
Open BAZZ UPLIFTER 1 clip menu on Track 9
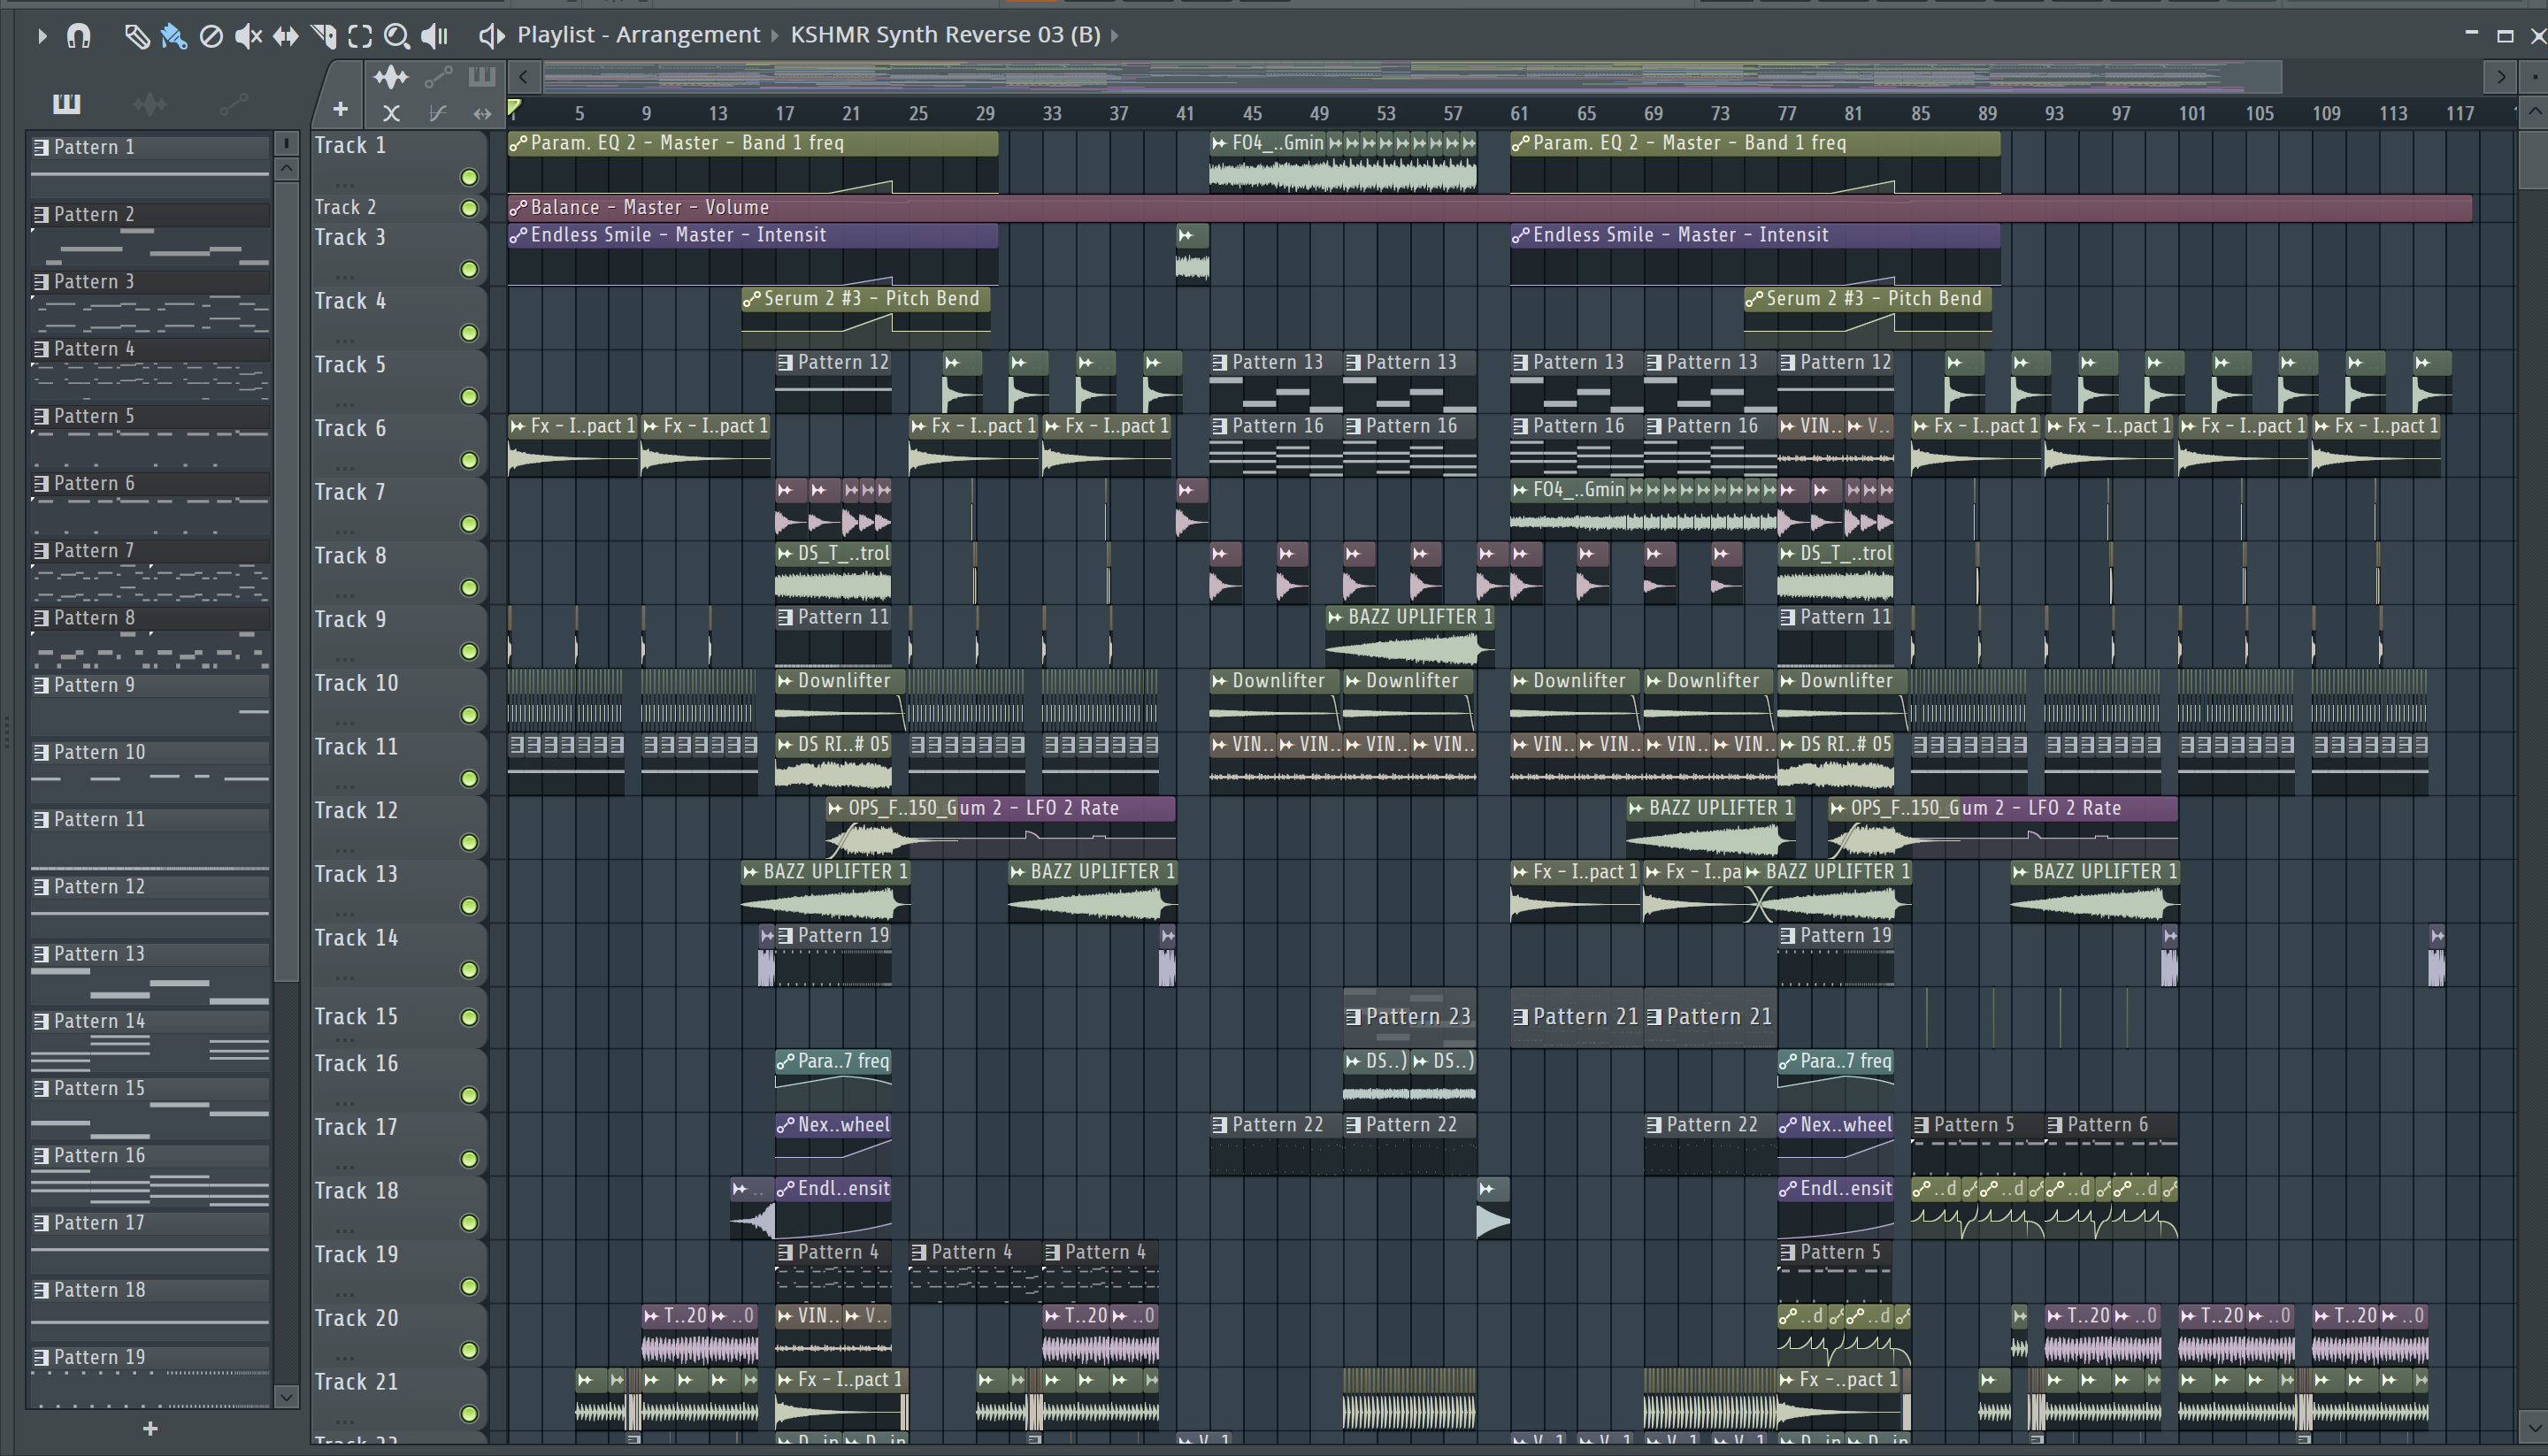(1335, 618)
